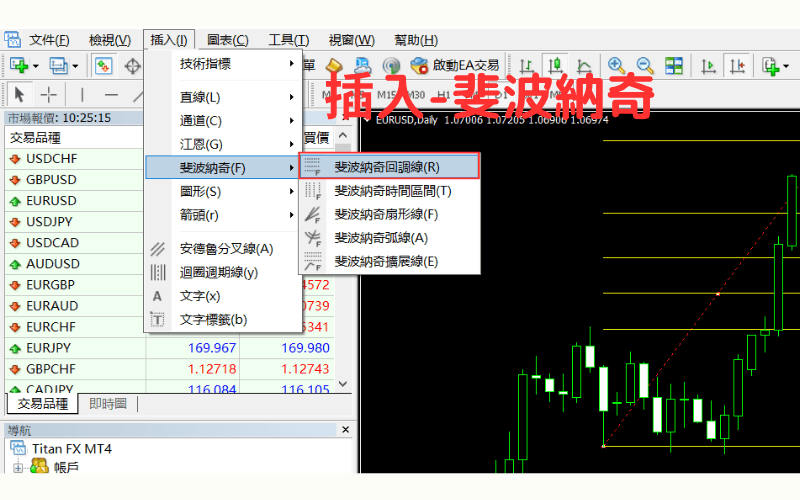Expand the 圖形(S) submenu
Screen dimensions: 800x500
click(x=223, y=192)
